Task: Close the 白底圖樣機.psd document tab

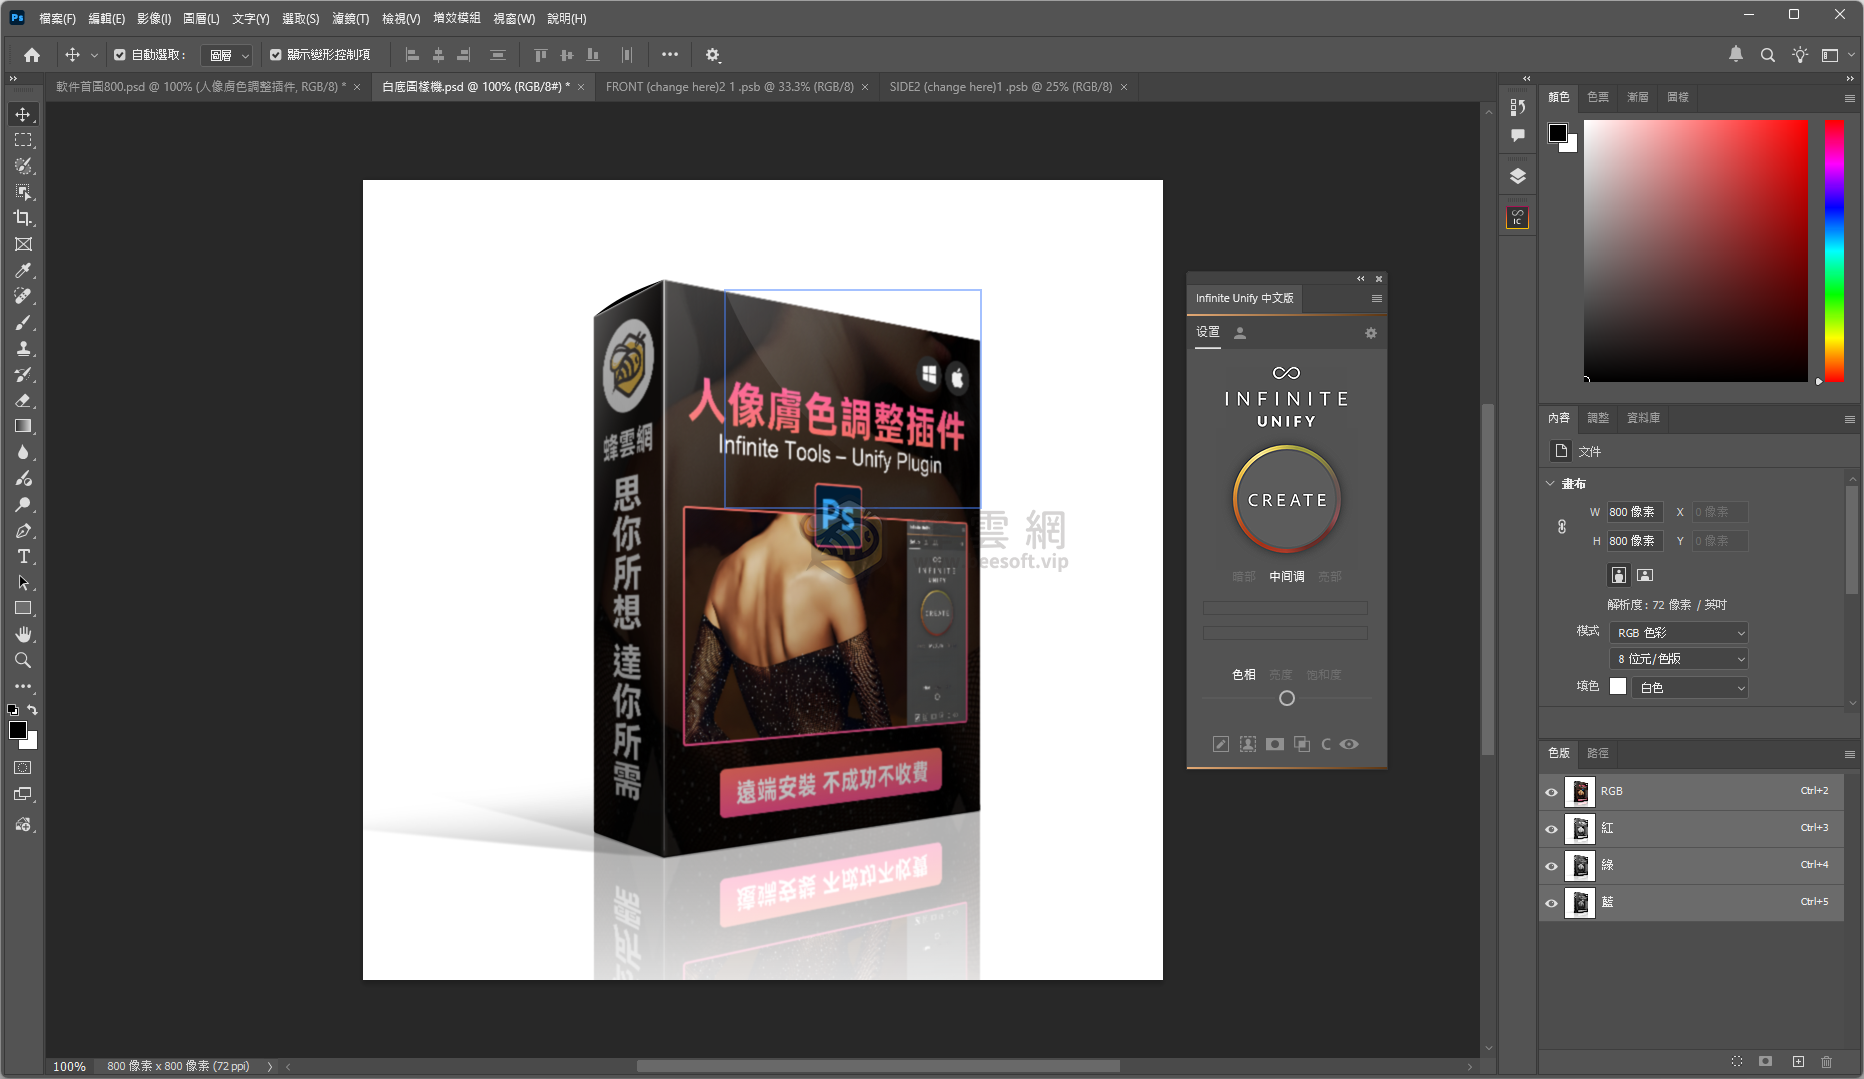Action: pos(581,87)
